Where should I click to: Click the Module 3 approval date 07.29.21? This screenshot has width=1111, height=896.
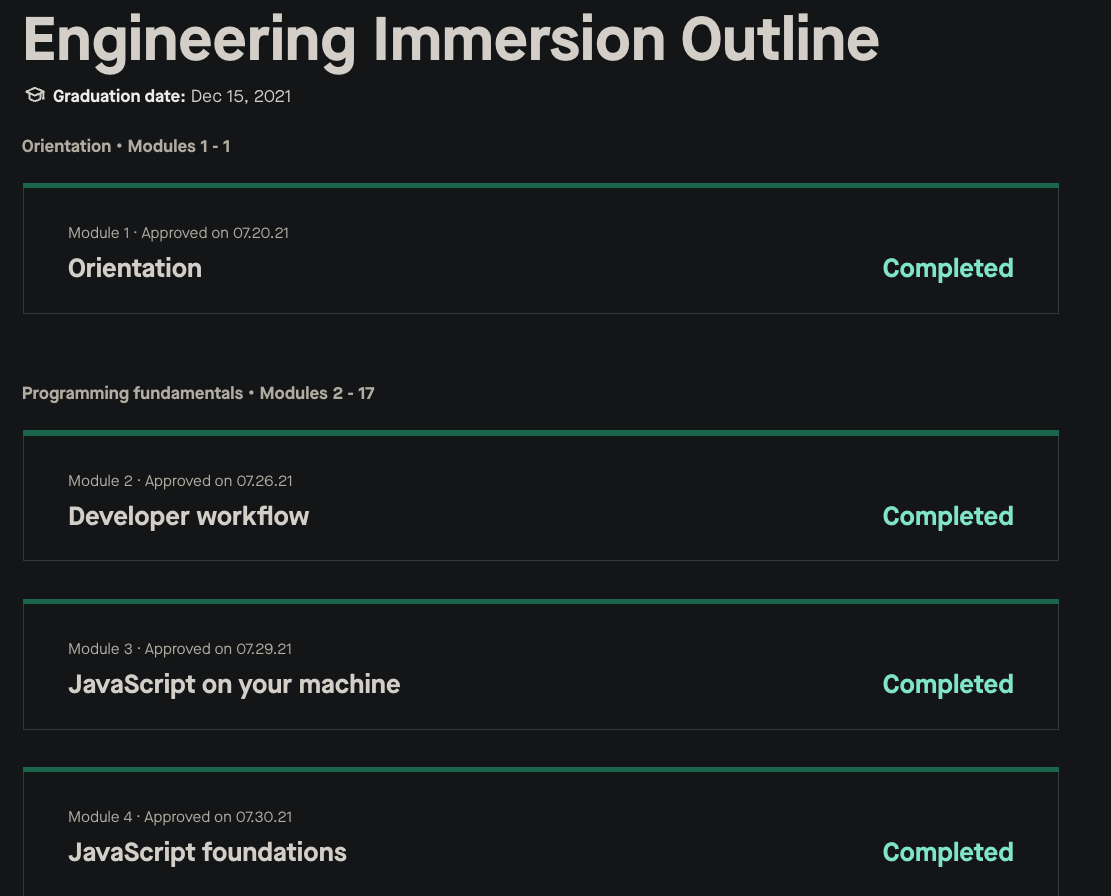click(265, 649)
